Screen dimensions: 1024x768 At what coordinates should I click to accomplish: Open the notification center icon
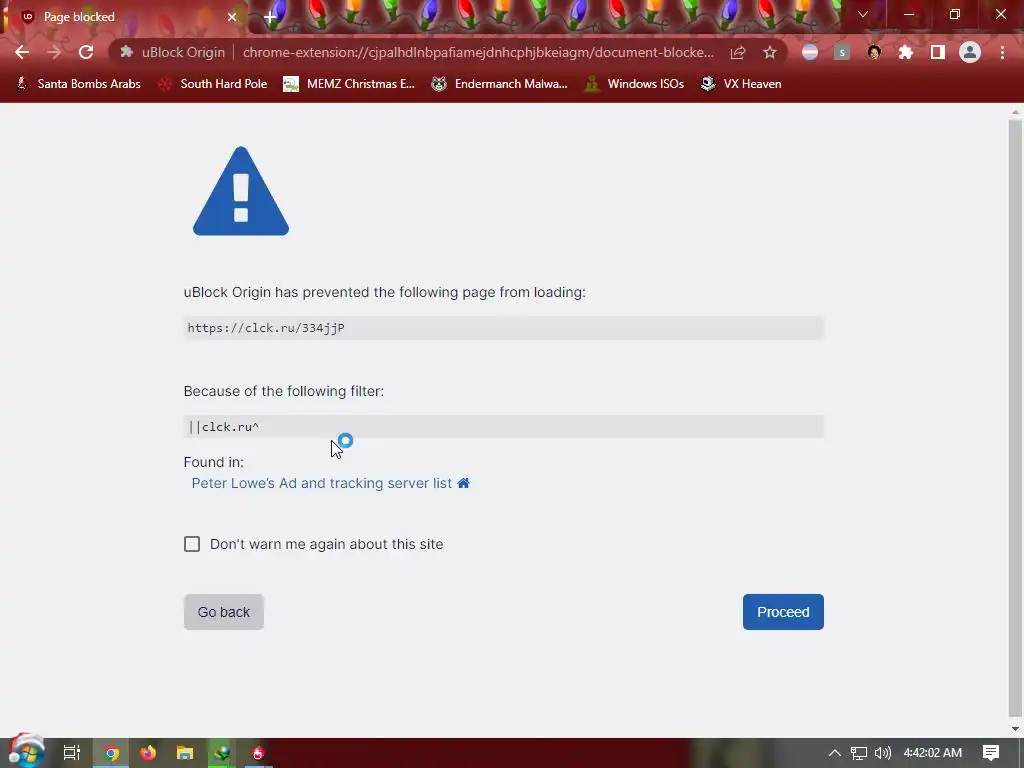coord(991,753)
